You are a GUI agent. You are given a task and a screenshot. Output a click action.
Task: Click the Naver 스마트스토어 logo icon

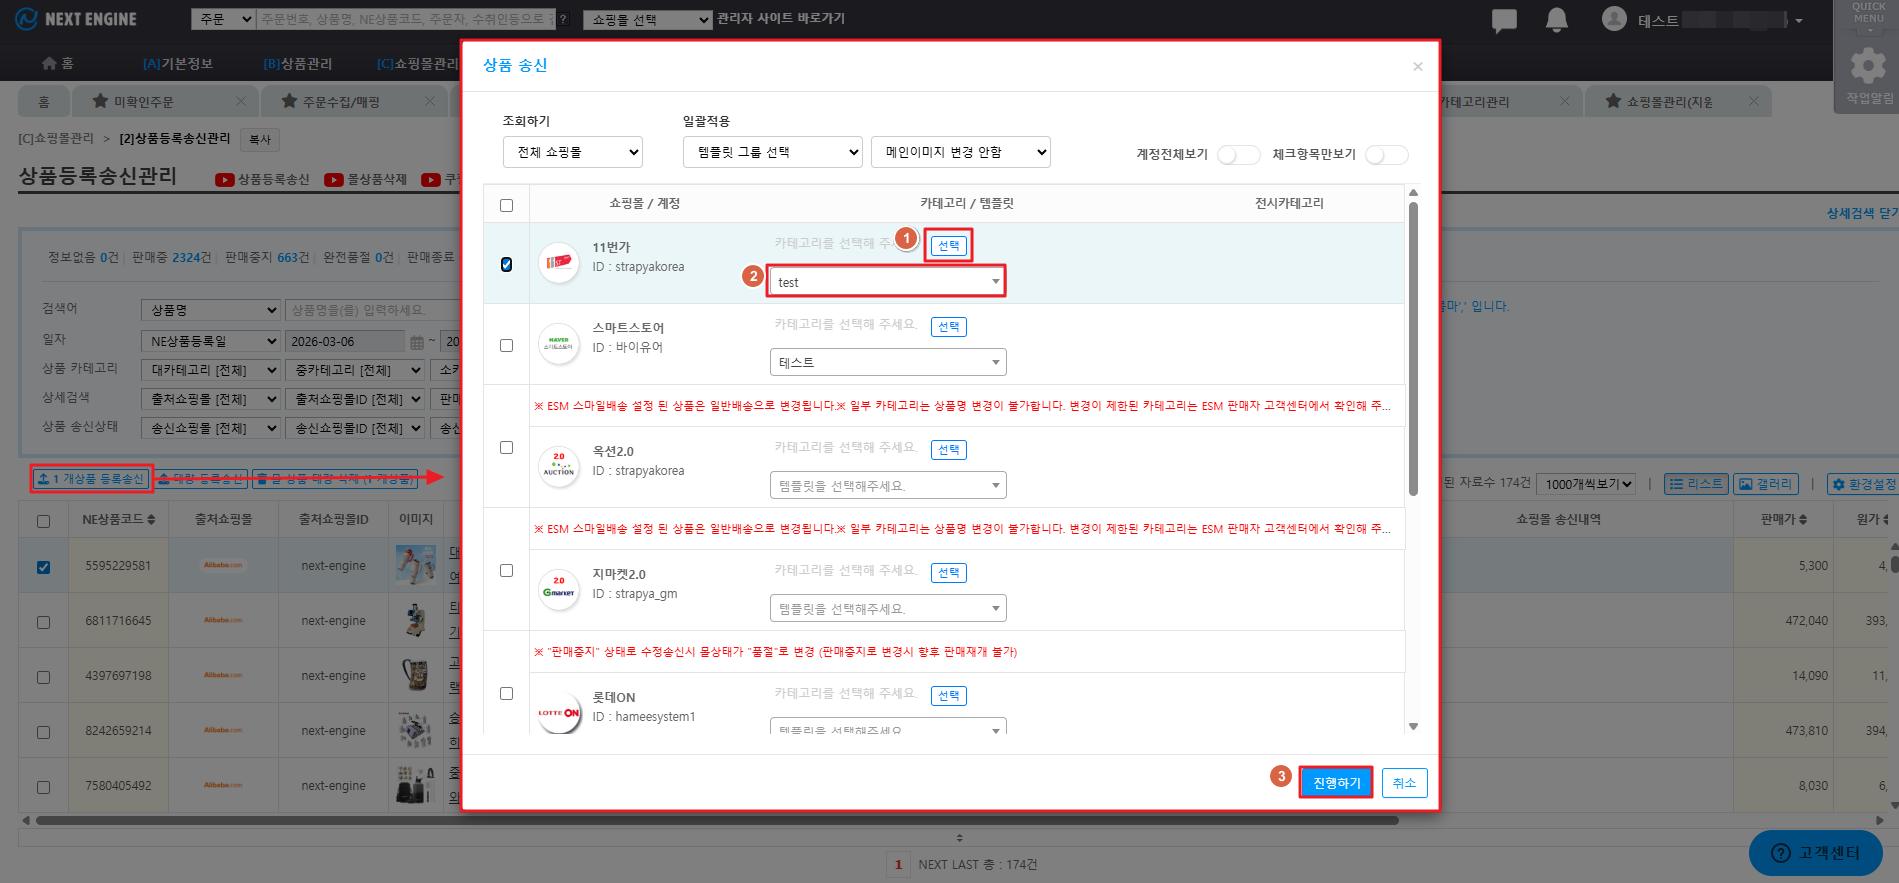point(558,343)
